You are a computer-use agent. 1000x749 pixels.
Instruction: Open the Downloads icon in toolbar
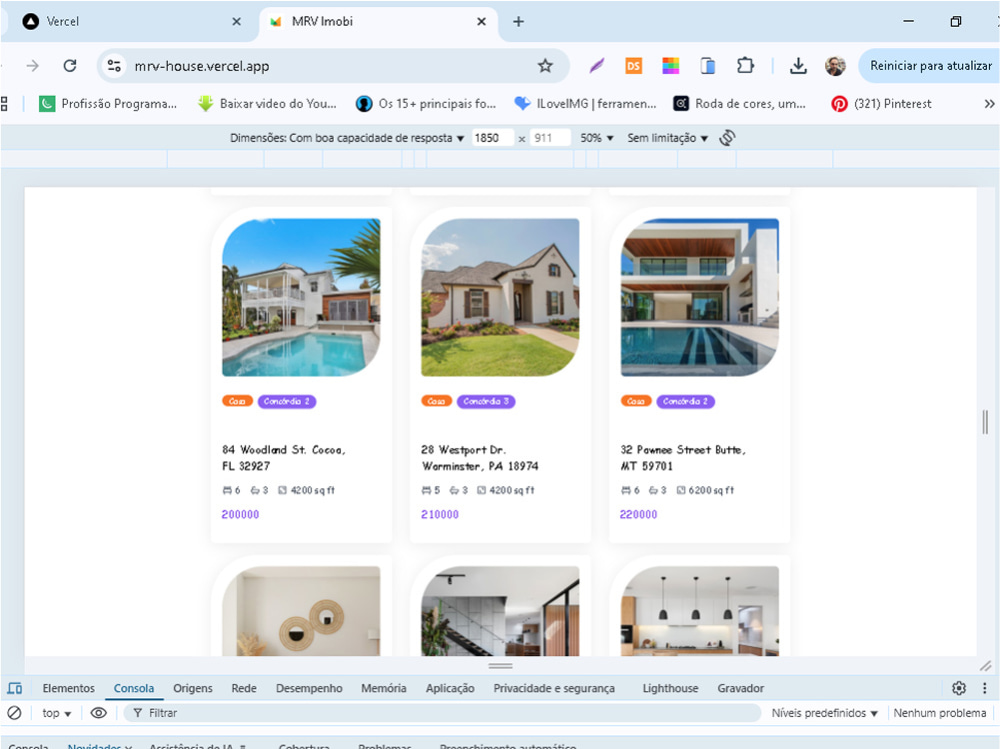[798, 66]
